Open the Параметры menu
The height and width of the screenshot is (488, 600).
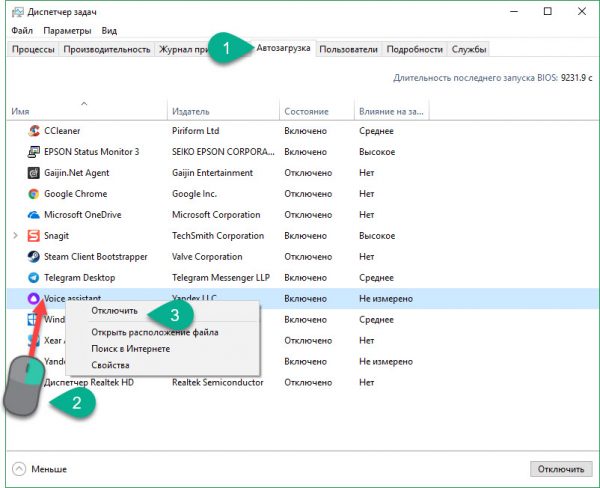67,31
